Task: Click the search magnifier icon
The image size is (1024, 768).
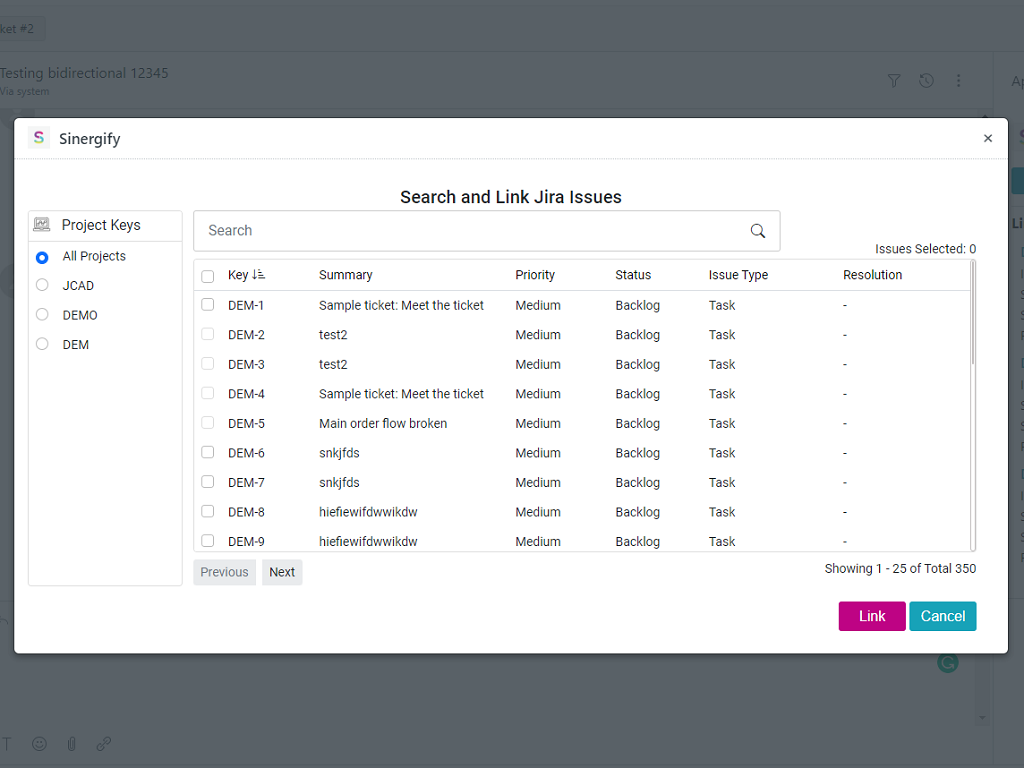Action: [x=758, y=231]
